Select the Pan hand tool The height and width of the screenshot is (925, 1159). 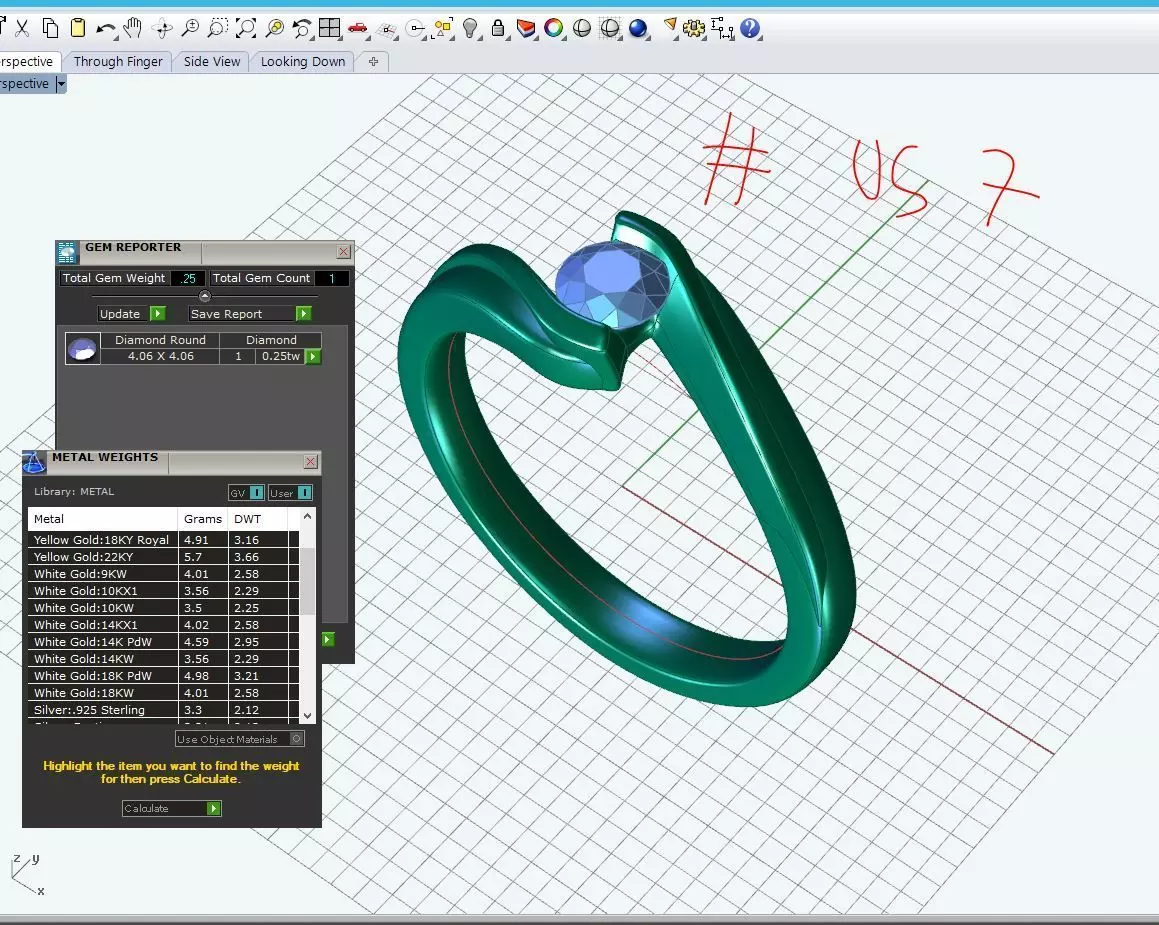pos(133,28)
